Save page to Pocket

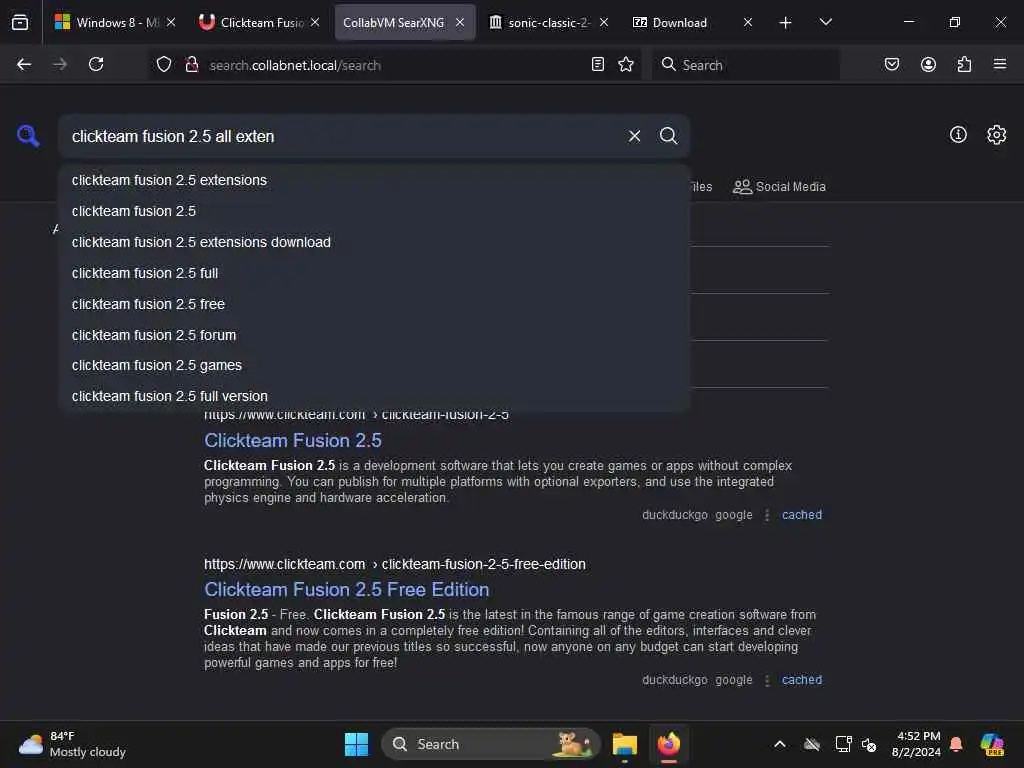coord(891,64)
